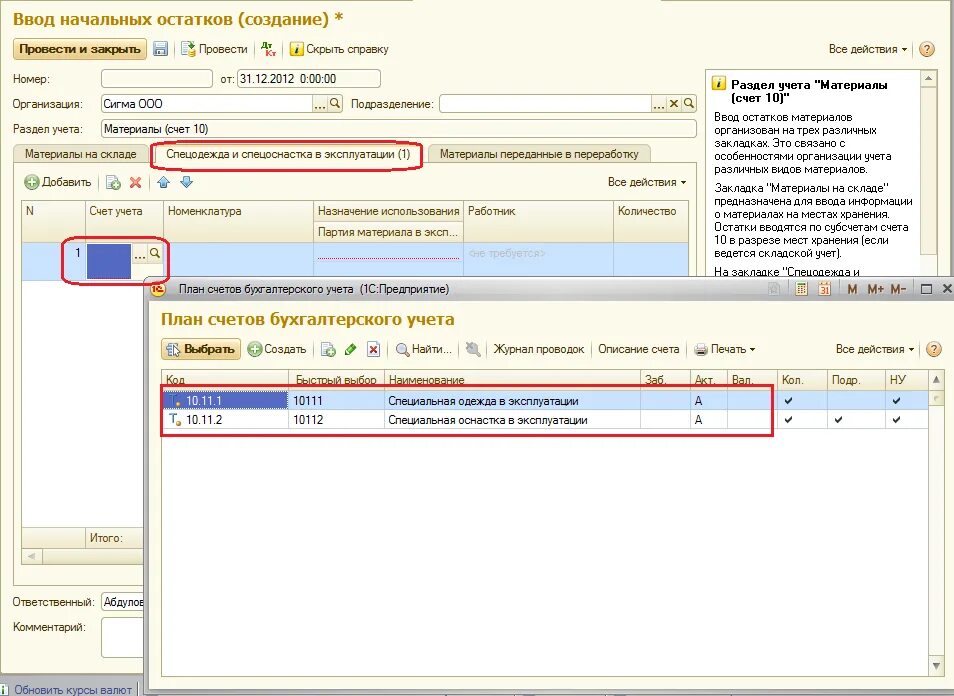The image size is (954, 696).
Task: Click the magnifier icon of Организация field
Action: click(335, 104)
